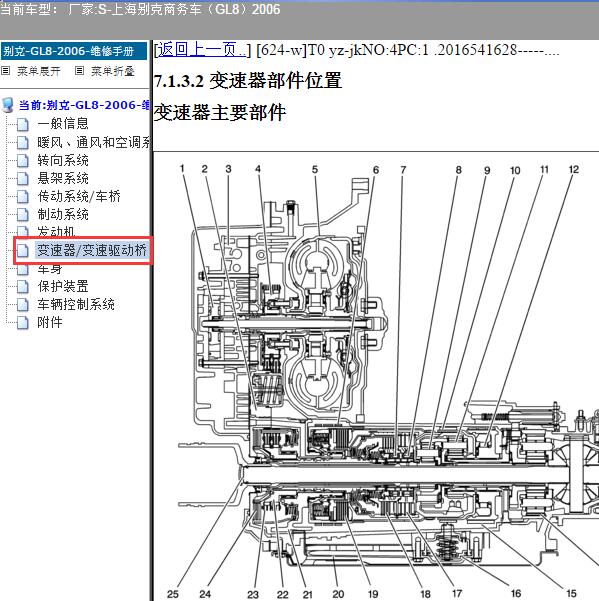Open the 变速器/变速驱动桥 tree item
Screen dimensions: 599x601
click(92, 250)
